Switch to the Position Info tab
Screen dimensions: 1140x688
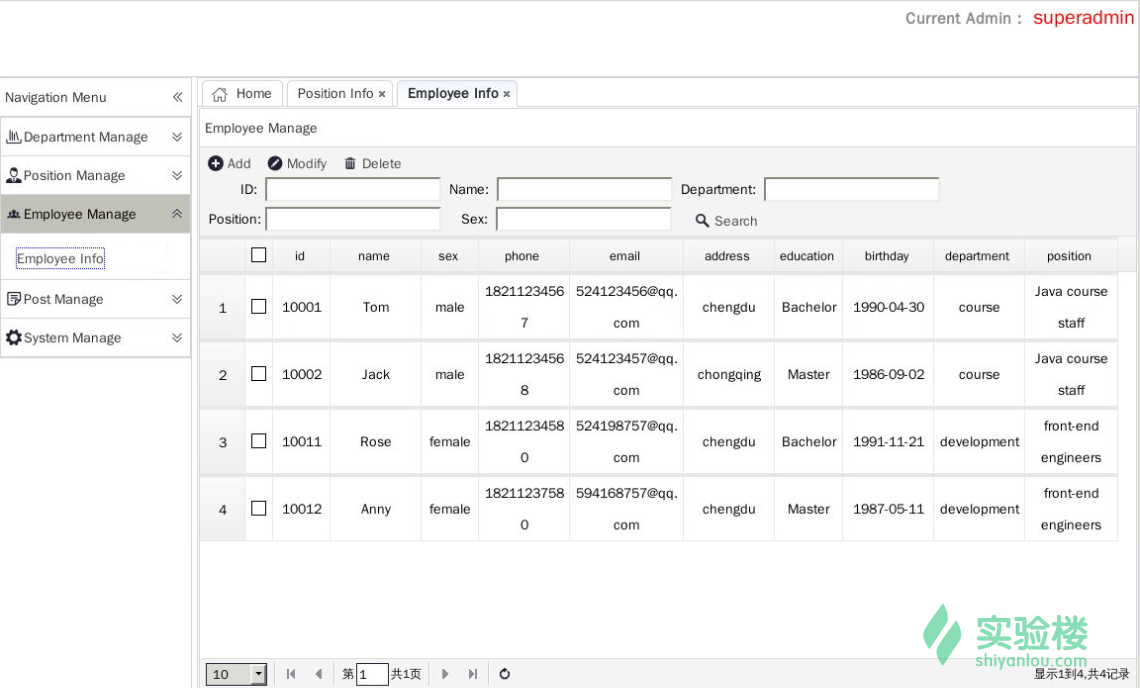[340, 94]
